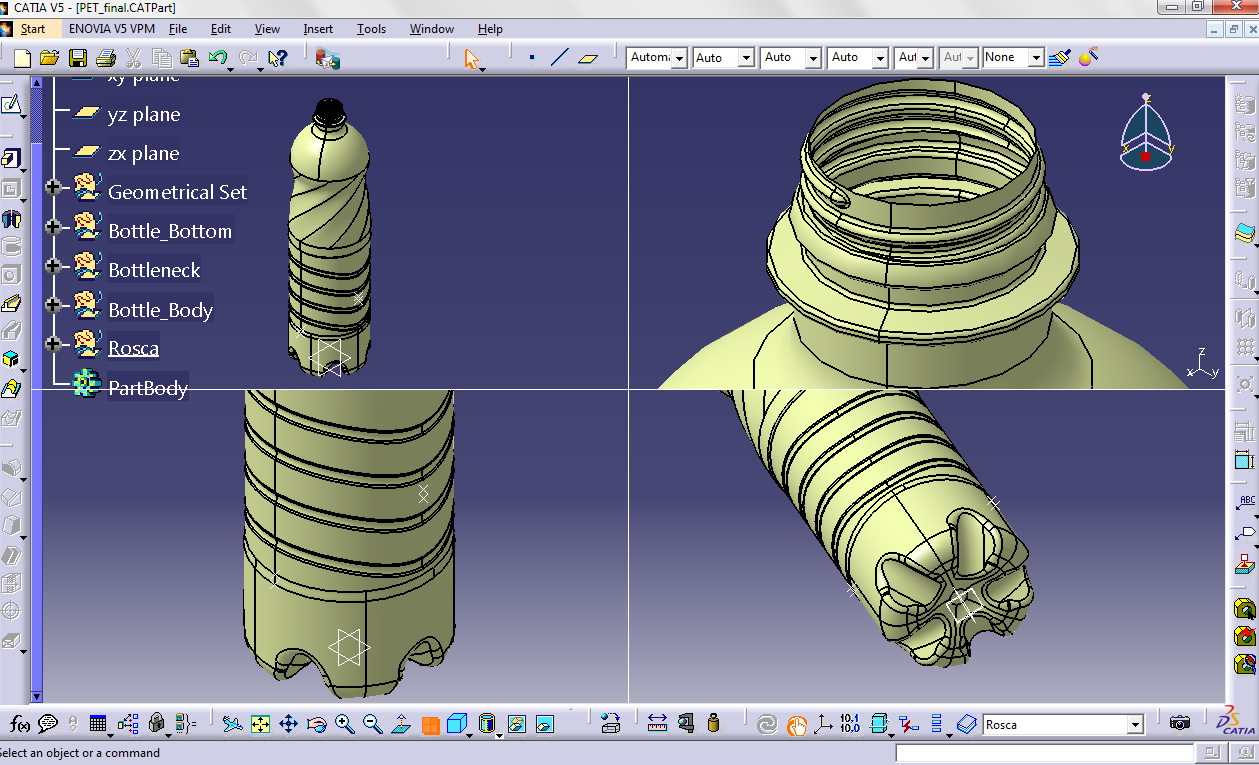The height and width of the screenshot is (765, 1259).
Task: Select the zx plane in tree
Action: click(x=144, y=154)
